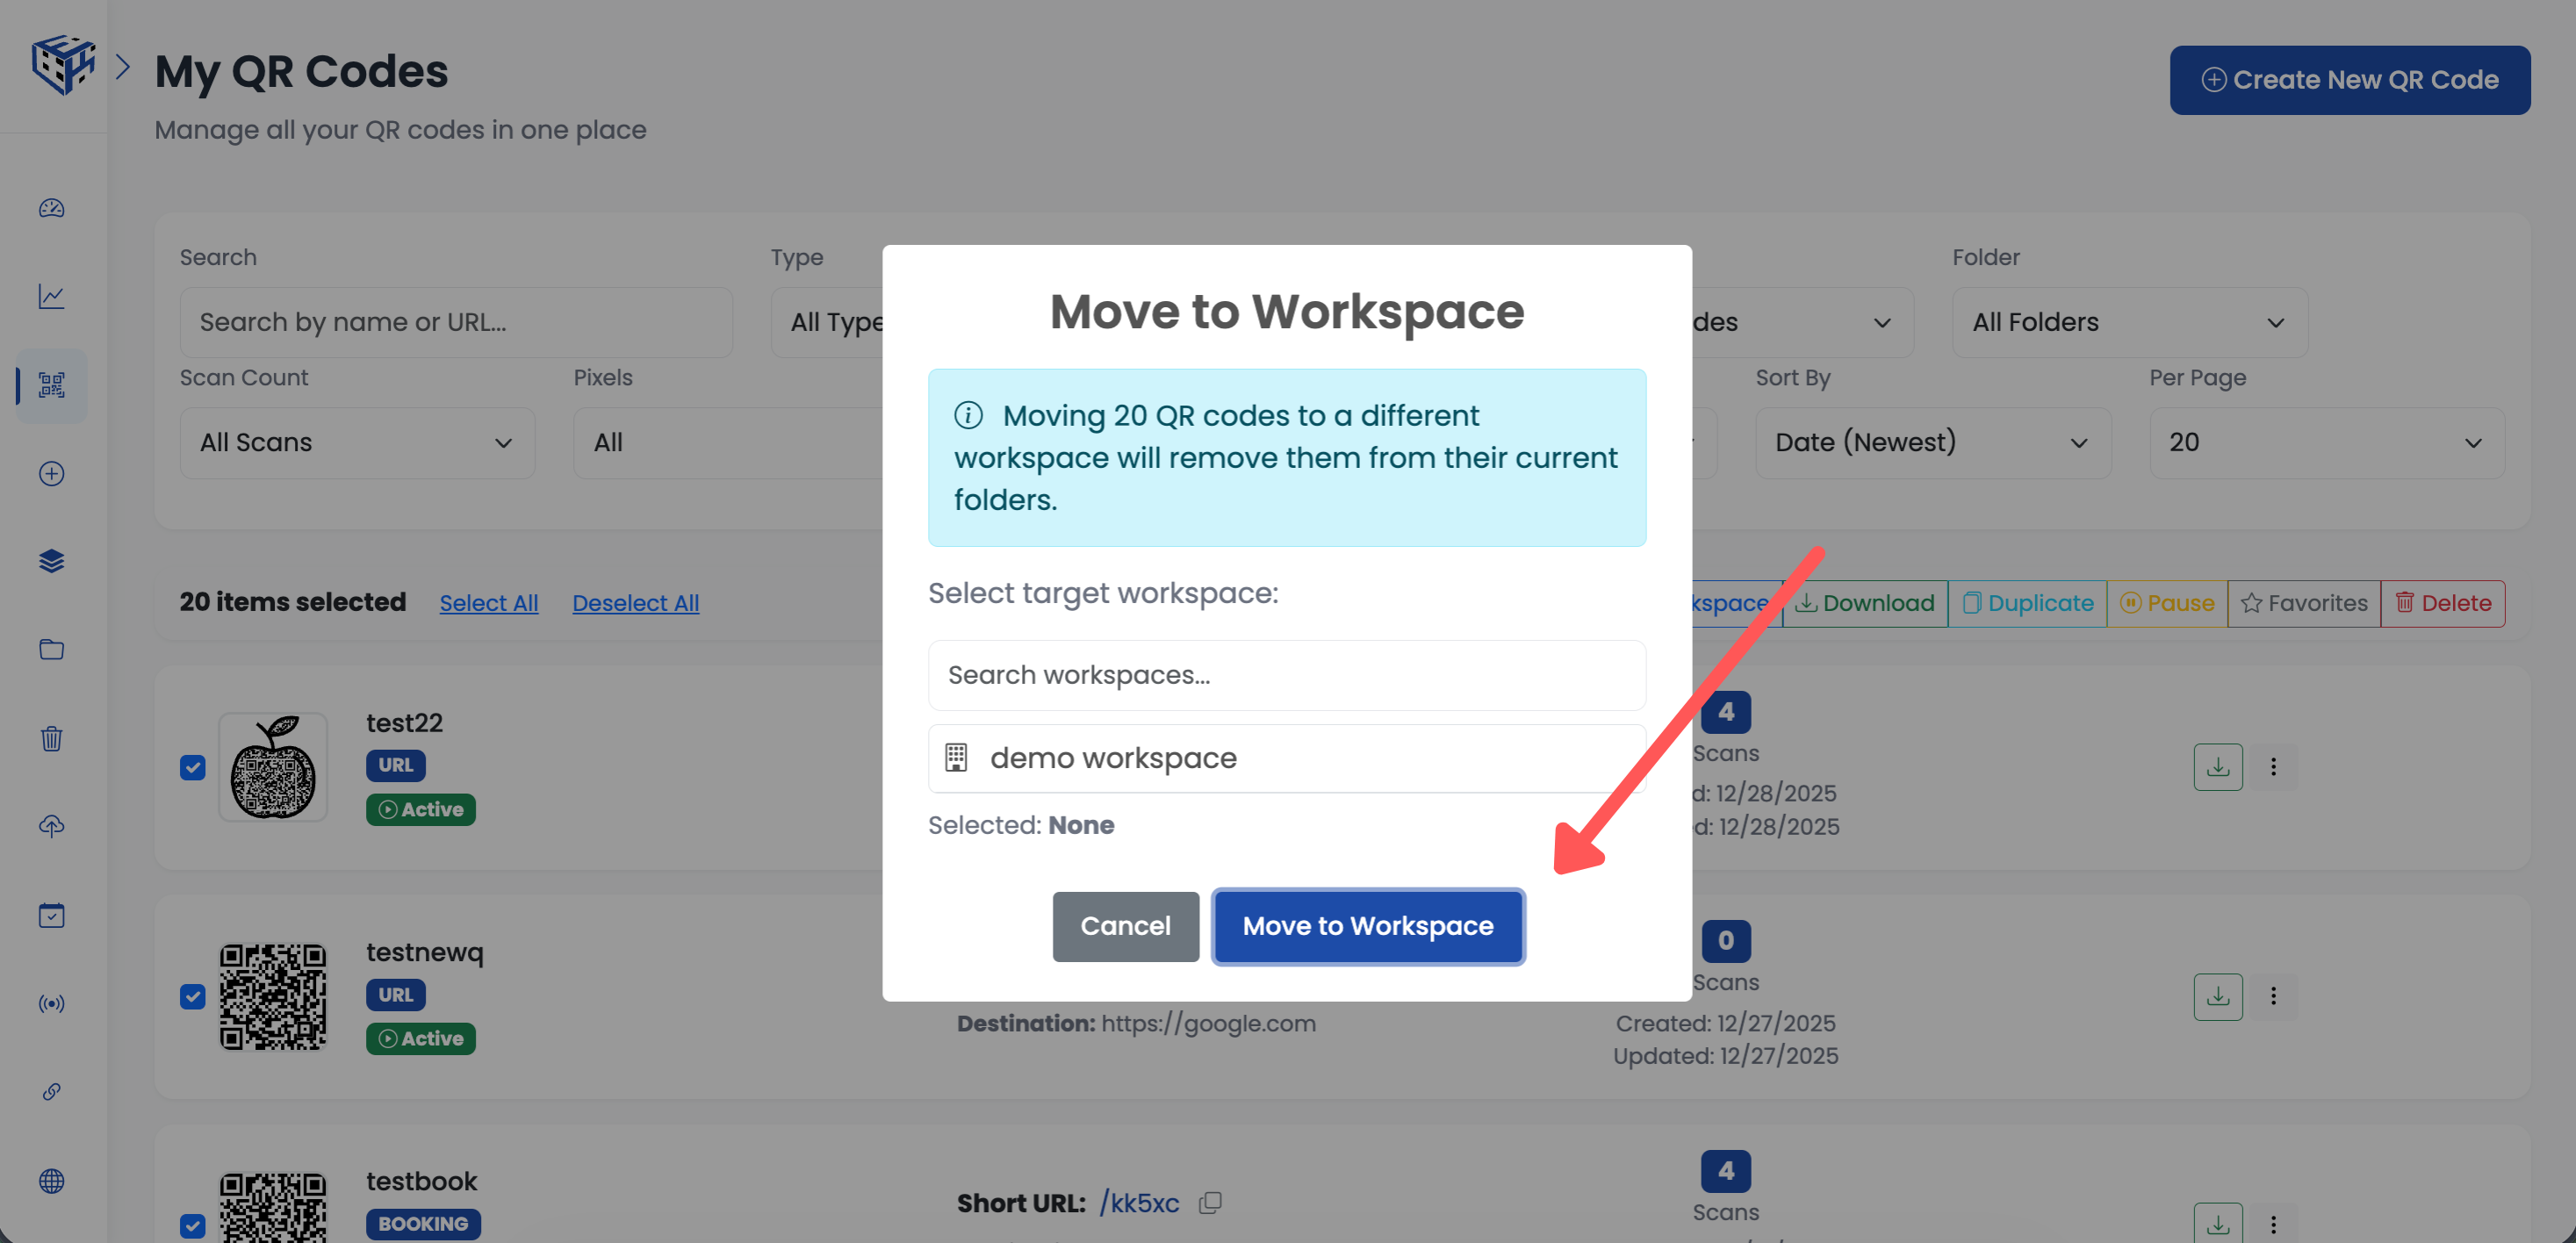Open the short links icon in sidebar

click(51, 1091)
